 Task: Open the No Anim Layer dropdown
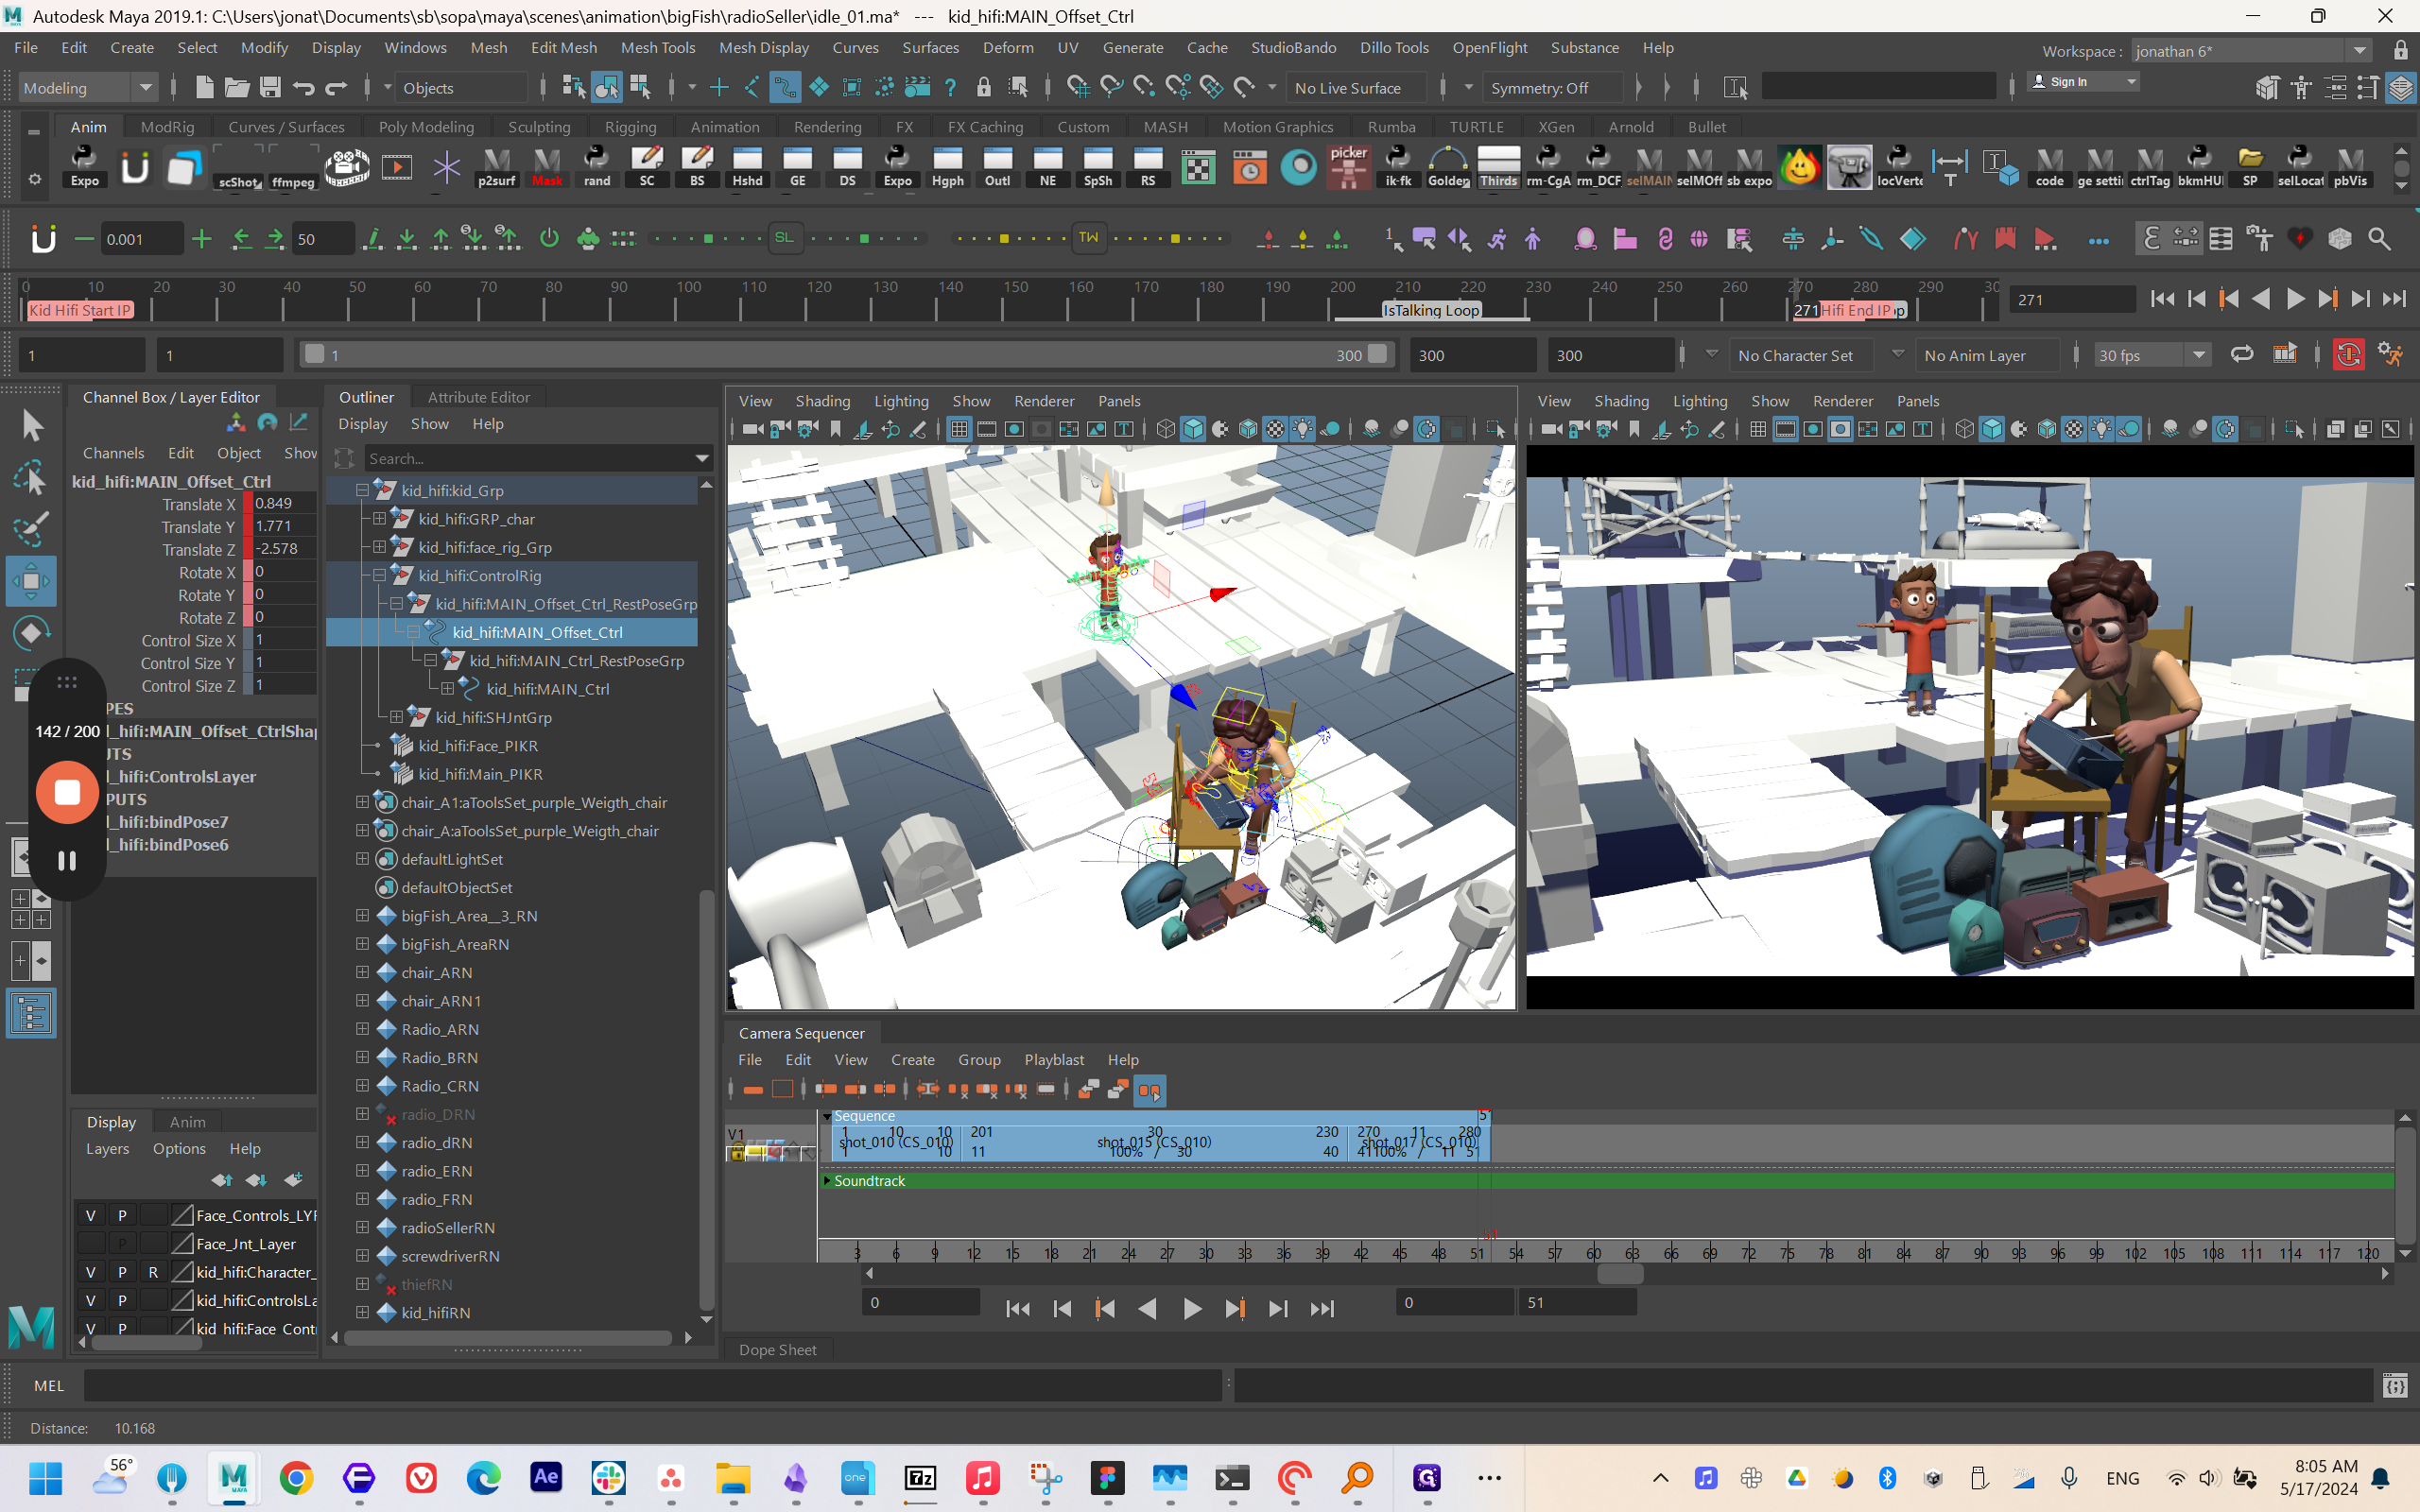(1987, 355)
